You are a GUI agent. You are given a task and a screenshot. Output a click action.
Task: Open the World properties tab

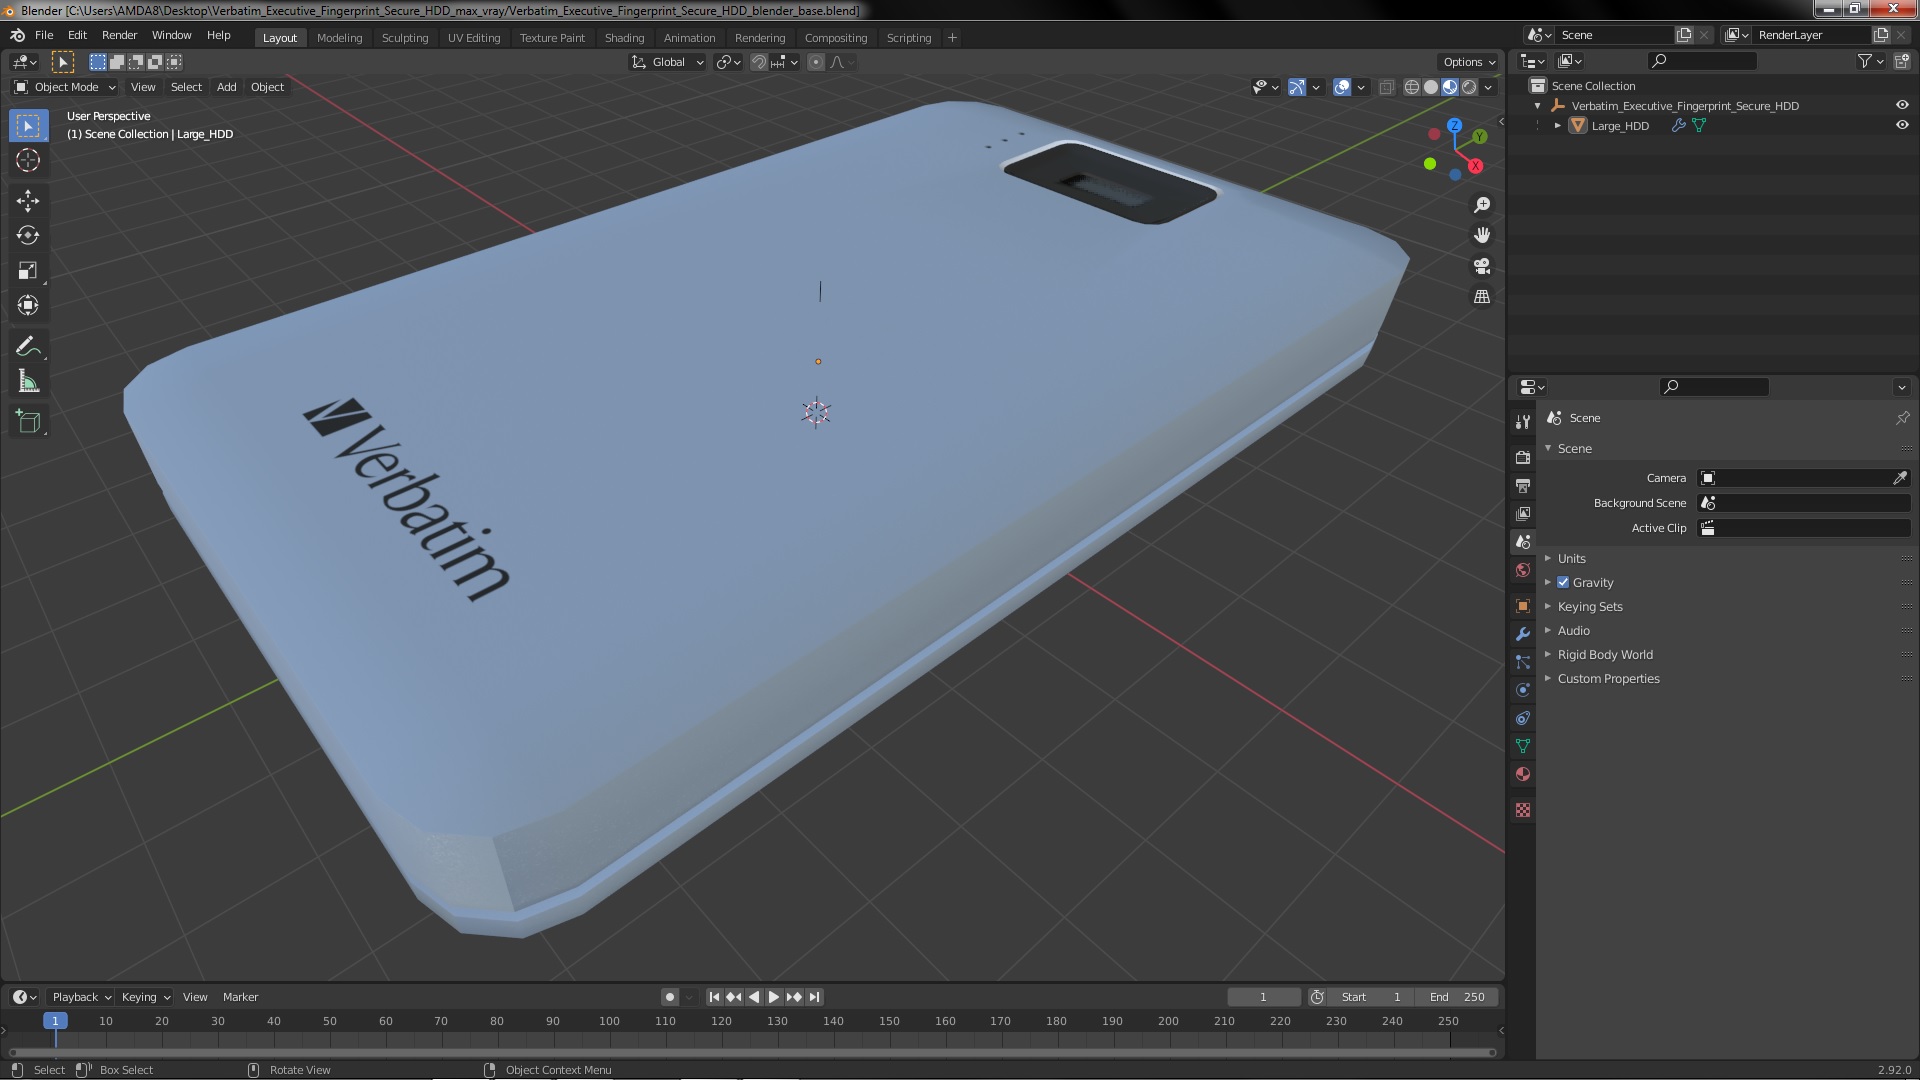[1523, 570]
